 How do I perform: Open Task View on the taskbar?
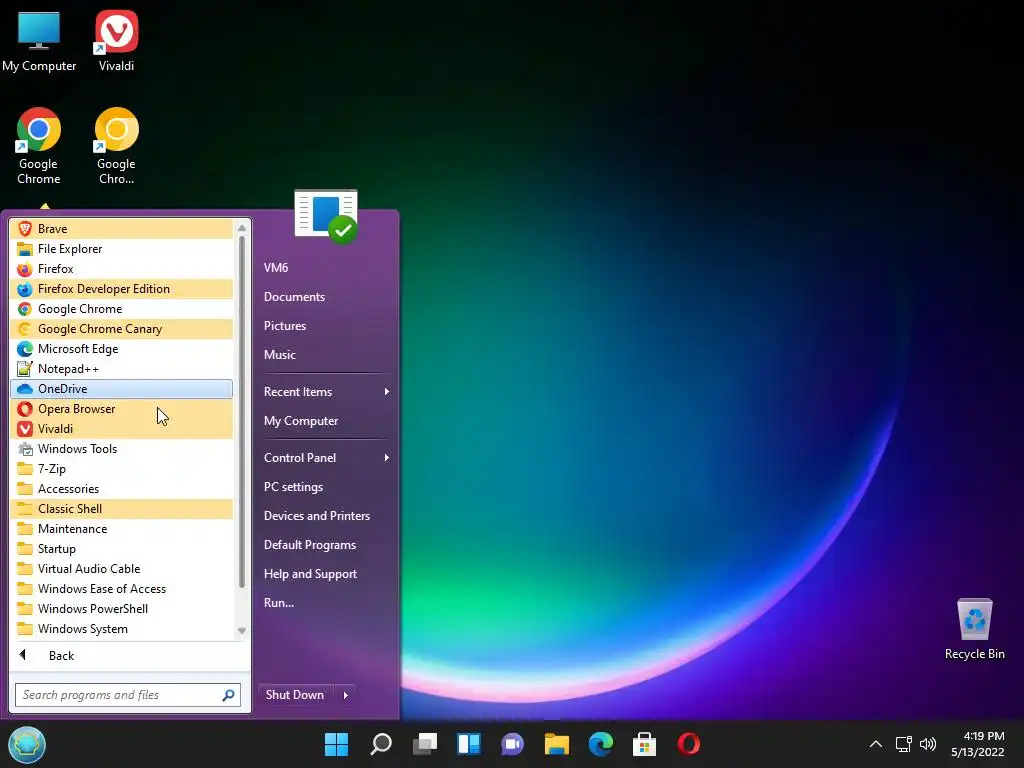(x=424, y=744)
